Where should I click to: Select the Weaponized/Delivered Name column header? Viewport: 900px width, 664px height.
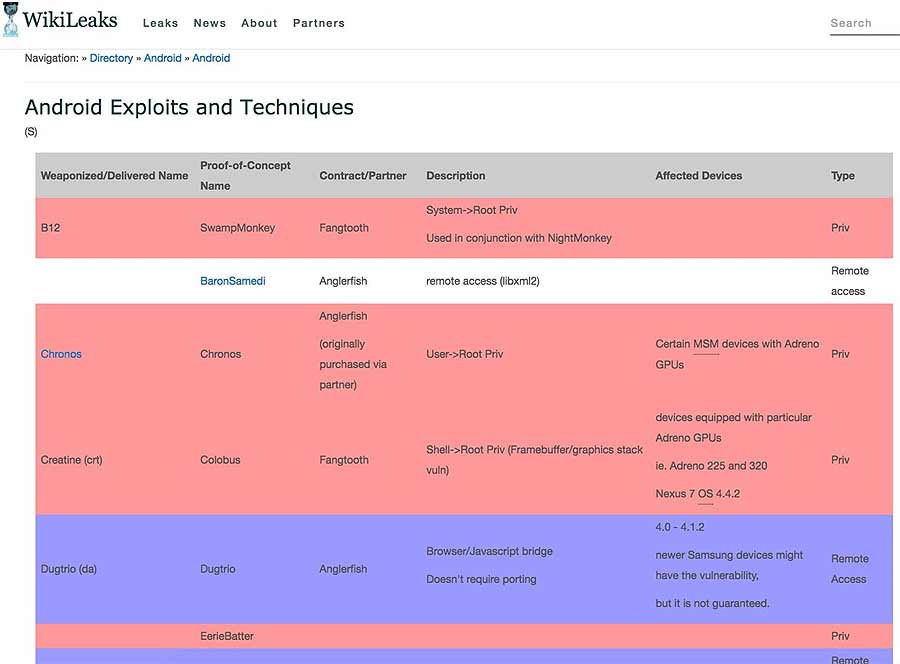(x=114, y=176)
